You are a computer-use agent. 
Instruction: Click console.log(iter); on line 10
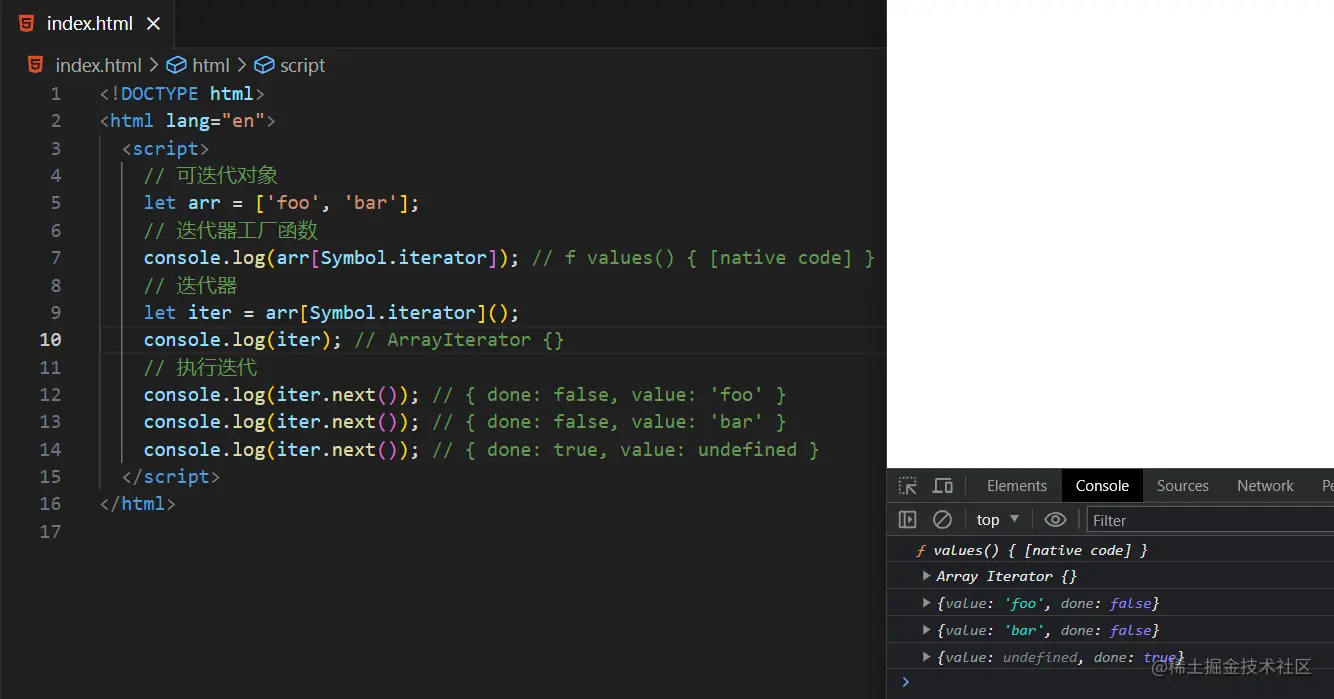[243, 340]
